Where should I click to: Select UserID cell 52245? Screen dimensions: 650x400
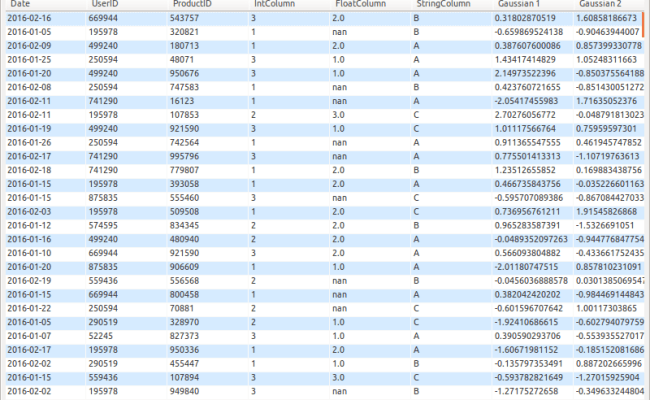pos(100,336)
